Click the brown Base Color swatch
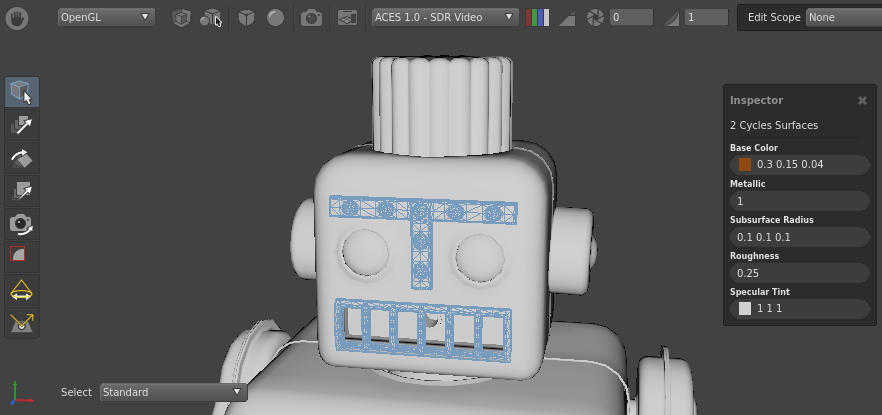 (x=744, y=164)
